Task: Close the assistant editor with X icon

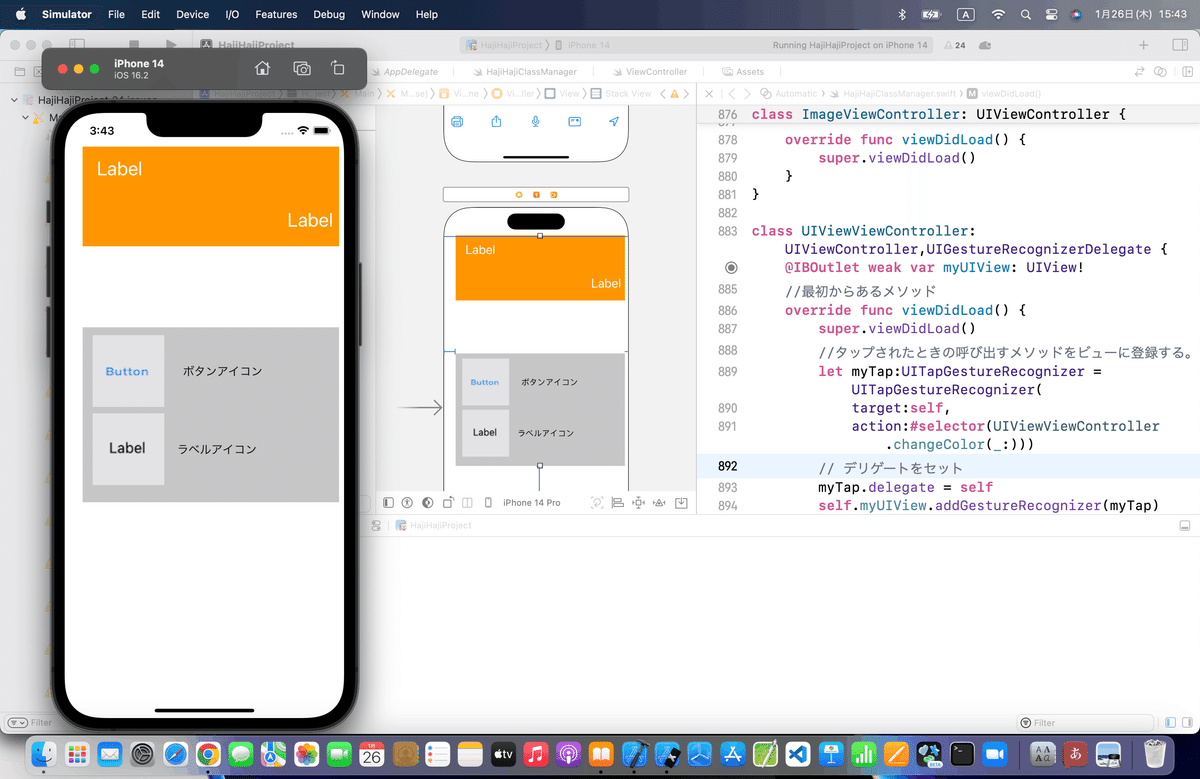Action: click(708, 93)
